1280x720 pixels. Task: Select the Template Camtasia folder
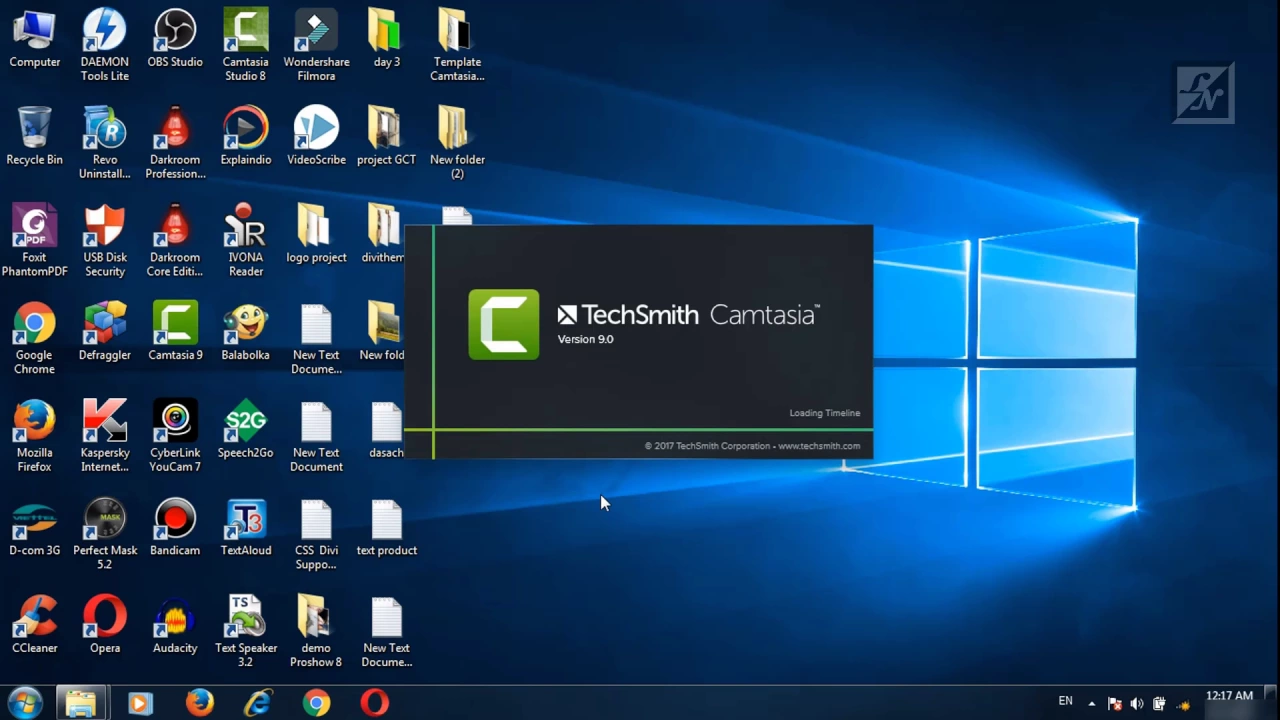pyautogui.click(x=457, y=46)
